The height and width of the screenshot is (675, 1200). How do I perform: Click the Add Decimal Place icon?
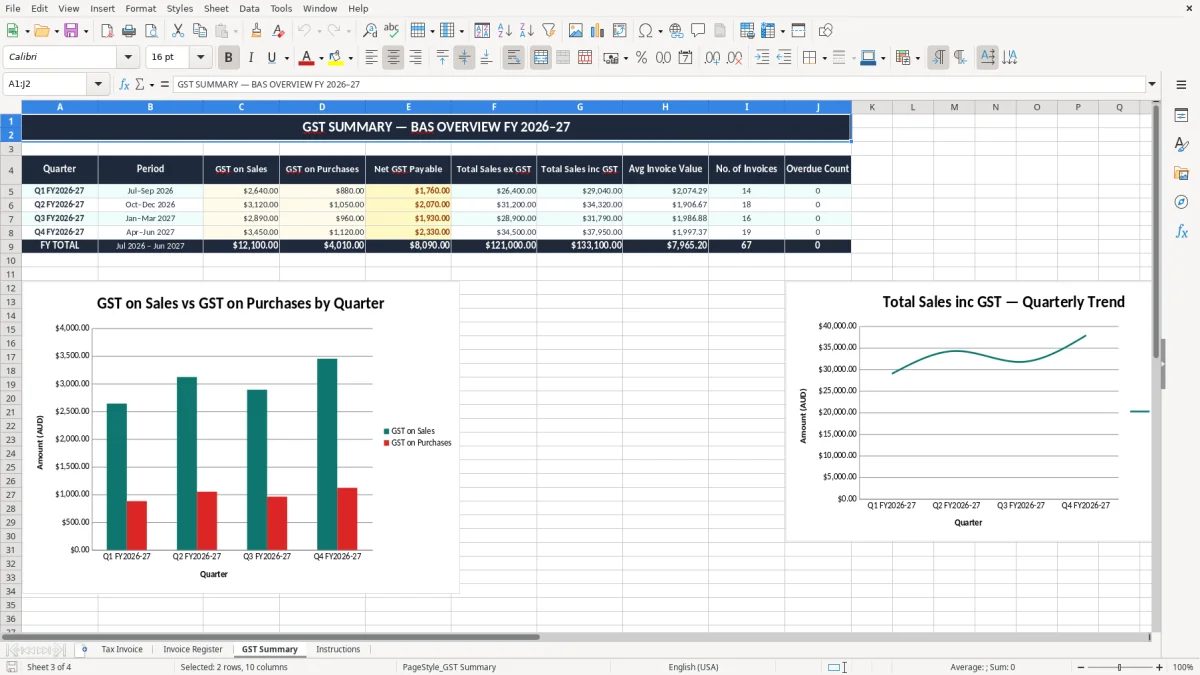(713, 58)
